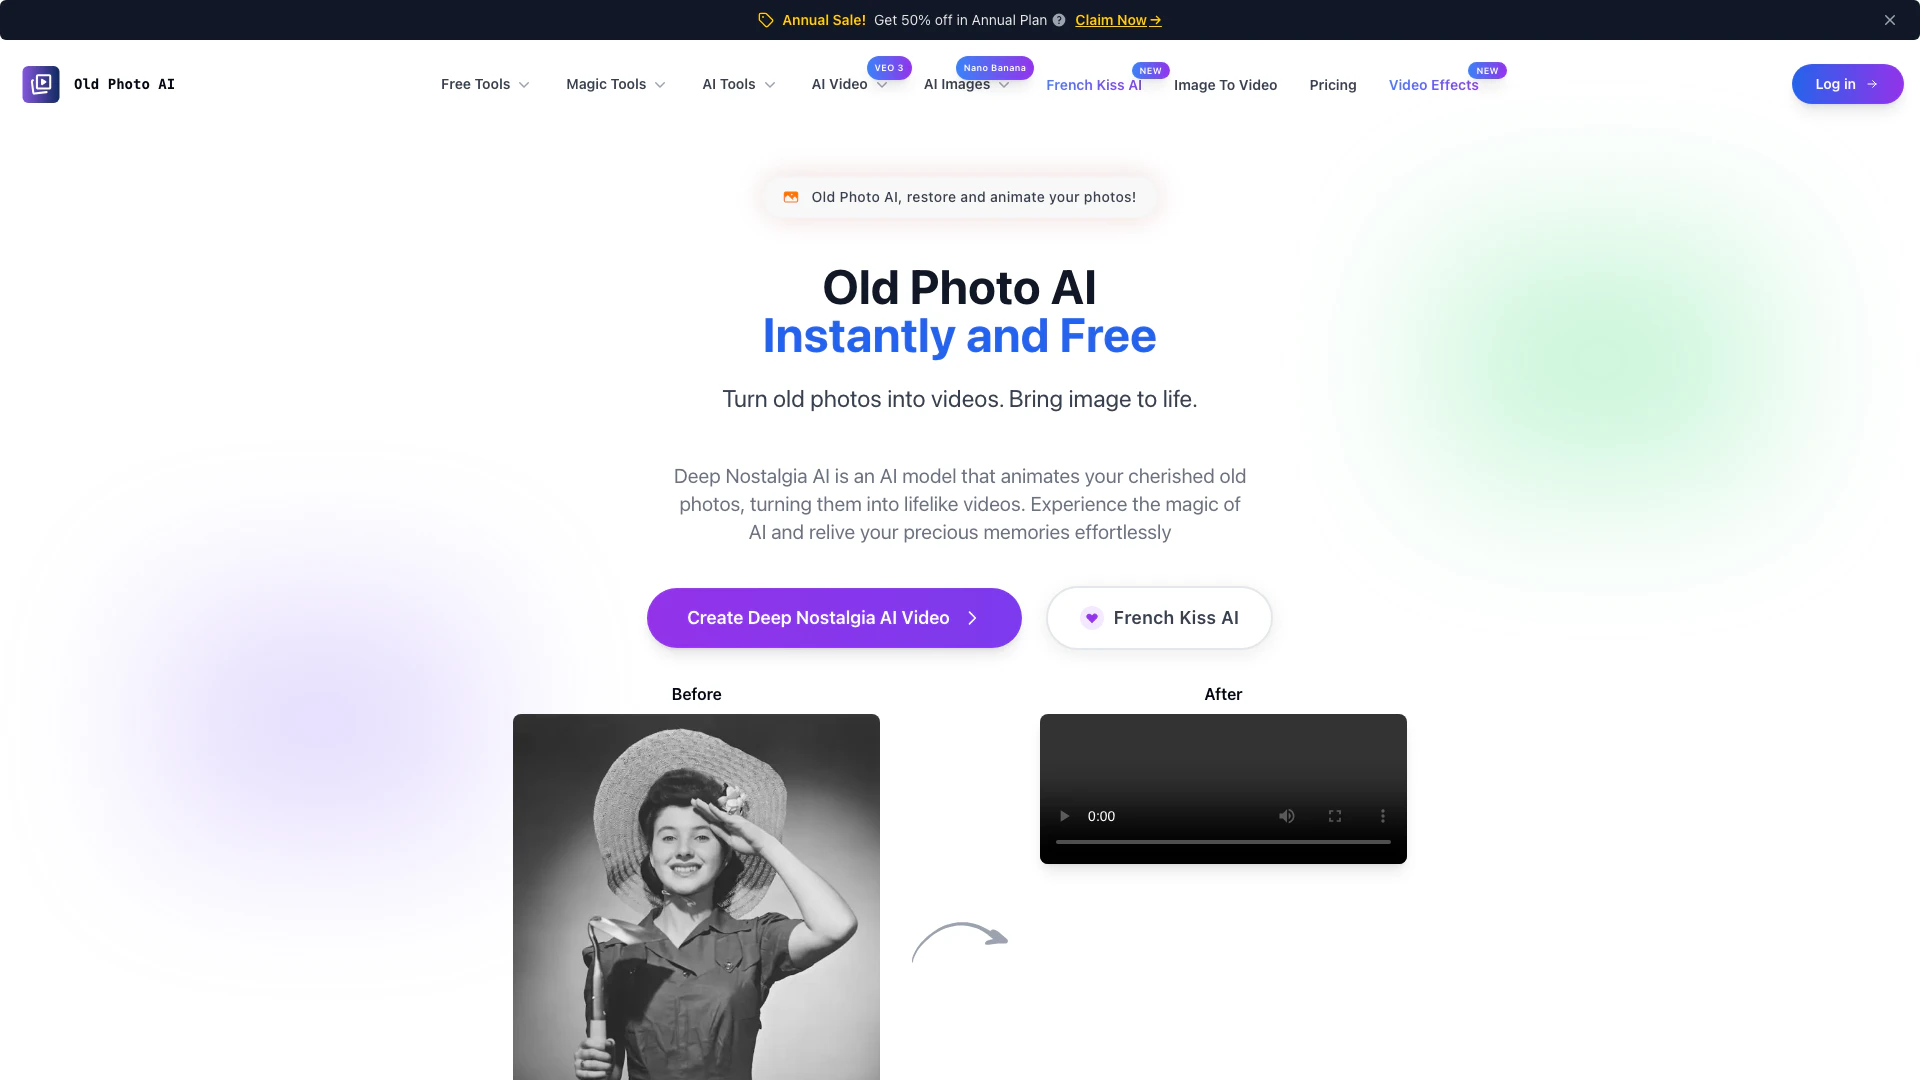Click the heart icon on French Kiss AI button
The height and width of the screenshot is (1080, 1920).
point(1092,618)
